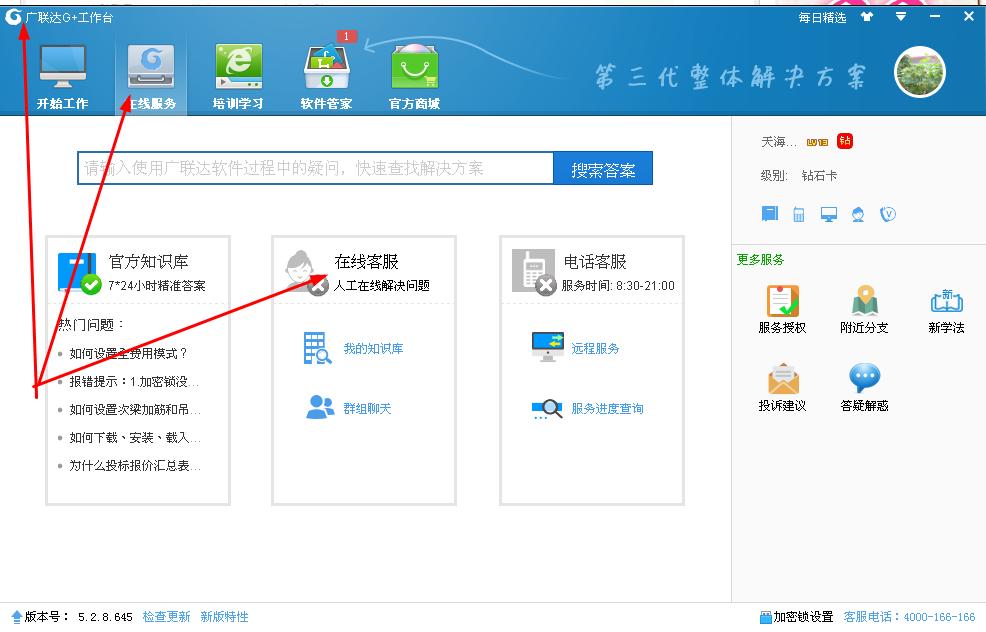Open 加密锁设置 in status bar
Image resolution: width=986 pixels, height=632 pixels.
coord(796,617)
